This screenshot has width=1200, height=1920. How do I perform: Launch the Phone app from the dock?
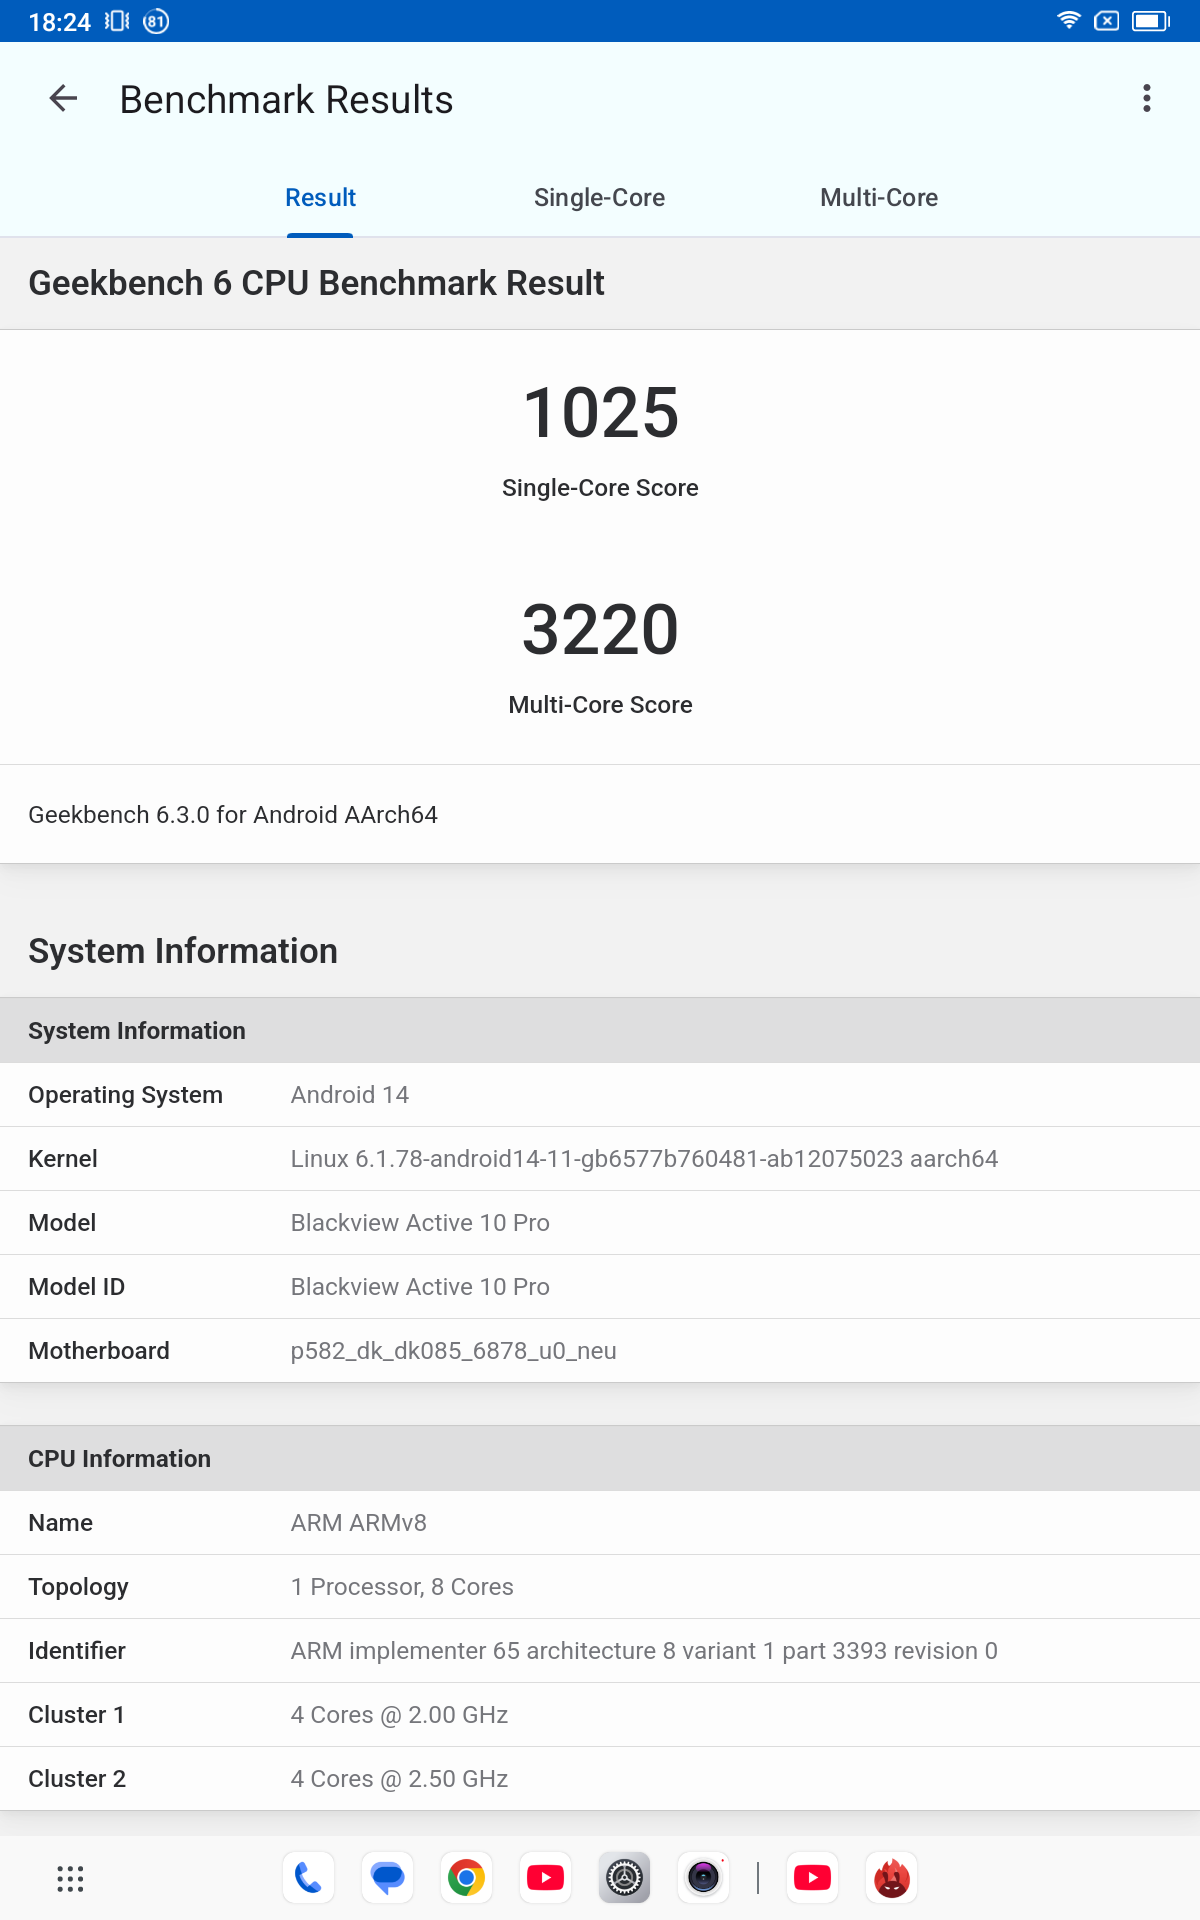click(308, 1878)
